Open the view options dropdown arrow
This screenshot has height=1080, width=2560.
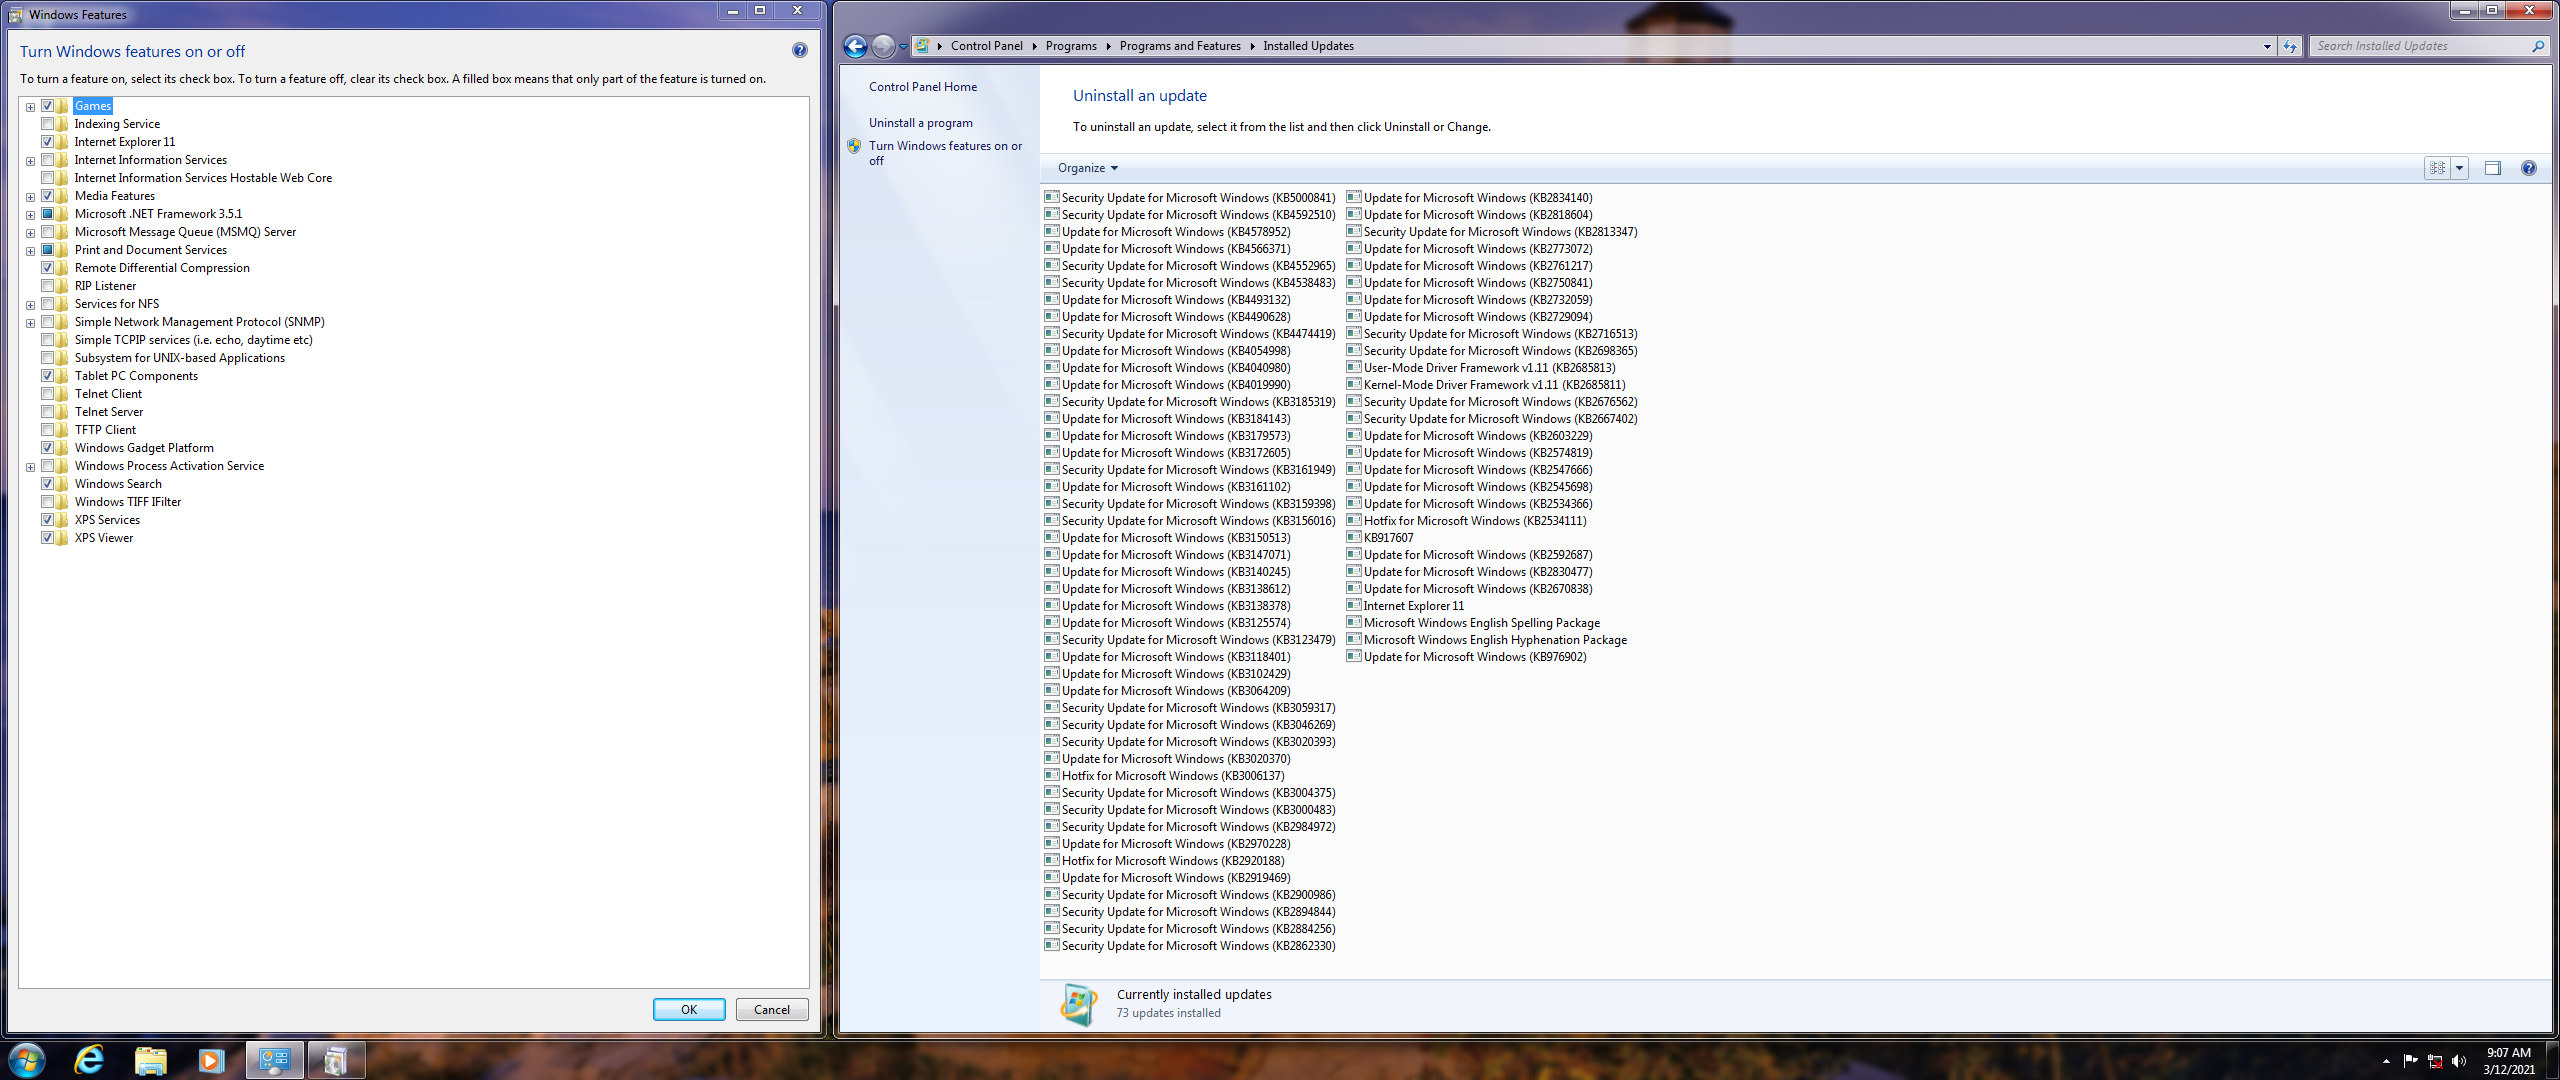click(2459, 168)
